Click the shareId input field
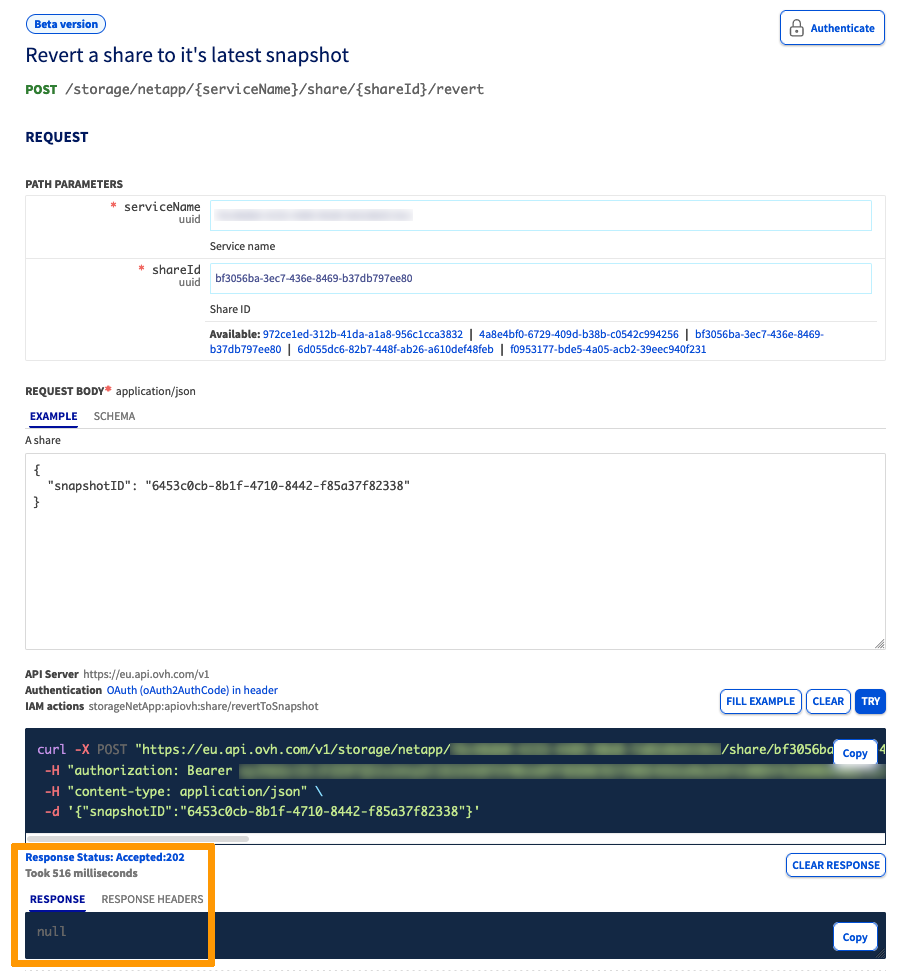 (540, 278)
